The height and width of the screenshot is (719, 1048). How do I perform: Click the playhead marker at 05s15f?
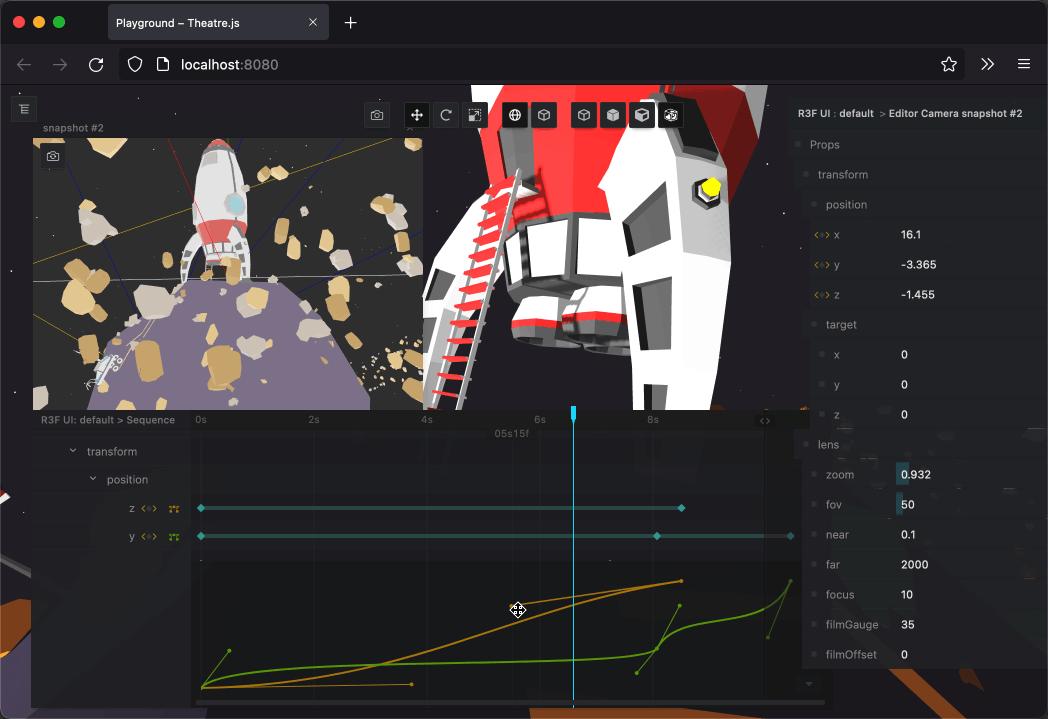point(573,414)
